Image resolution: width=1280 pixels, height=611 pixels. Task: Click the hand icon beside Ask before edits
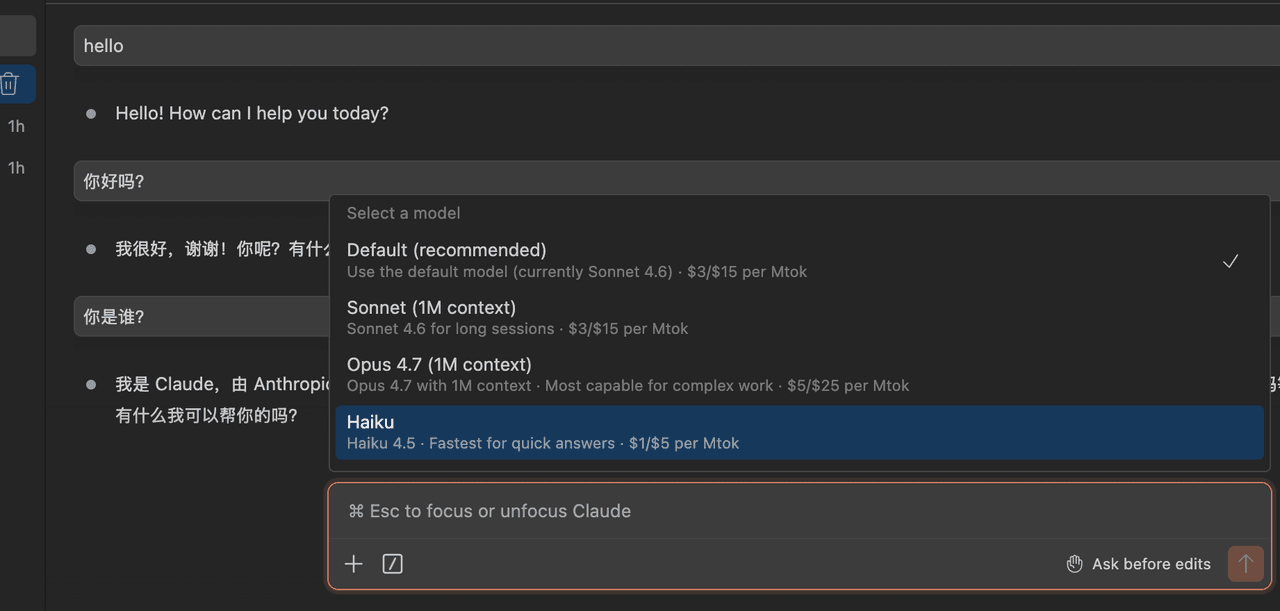[x=1074, y=564]
